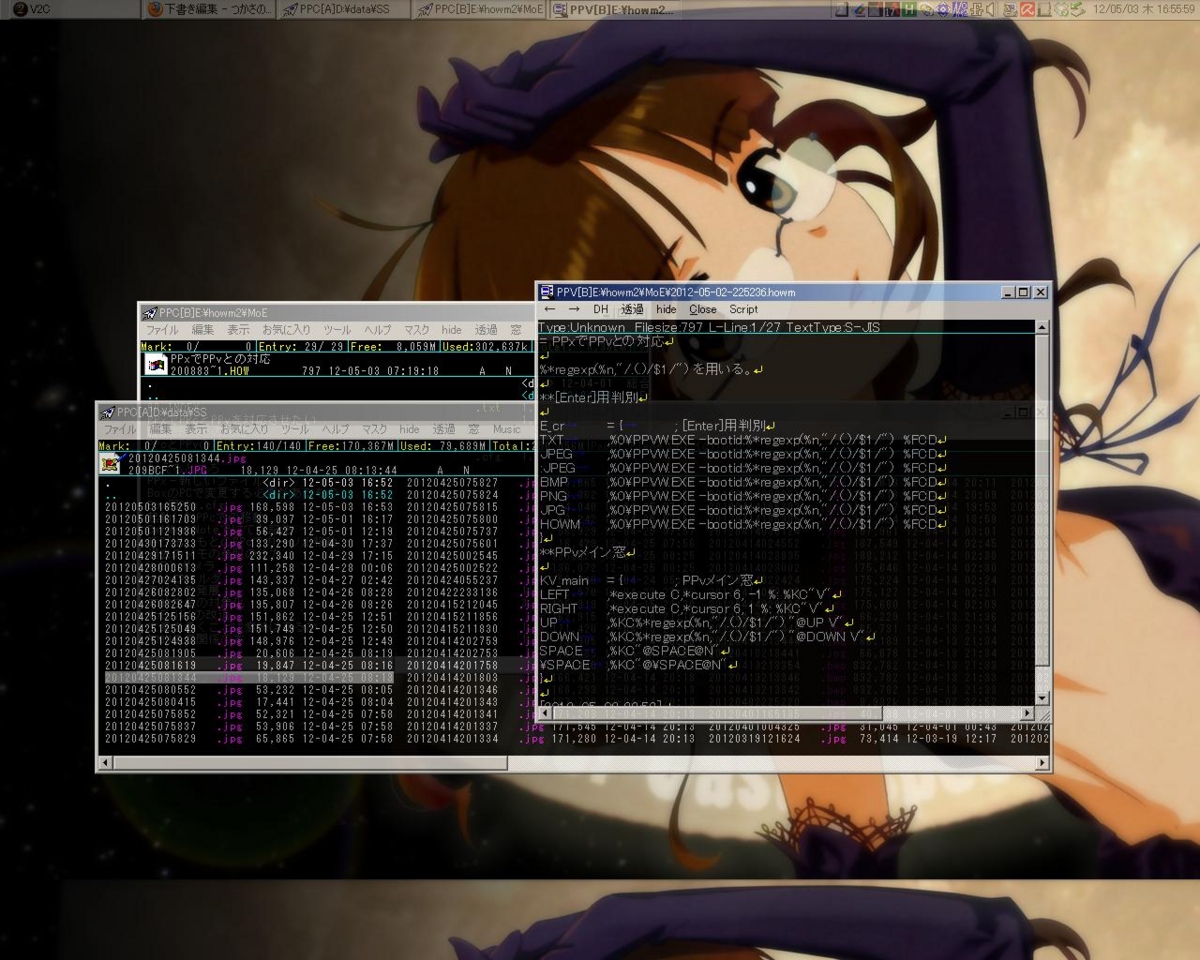Toggle 透過 transparency in the PPV window
Viewport: 1200px width, 960px height.
click(632, 310)
